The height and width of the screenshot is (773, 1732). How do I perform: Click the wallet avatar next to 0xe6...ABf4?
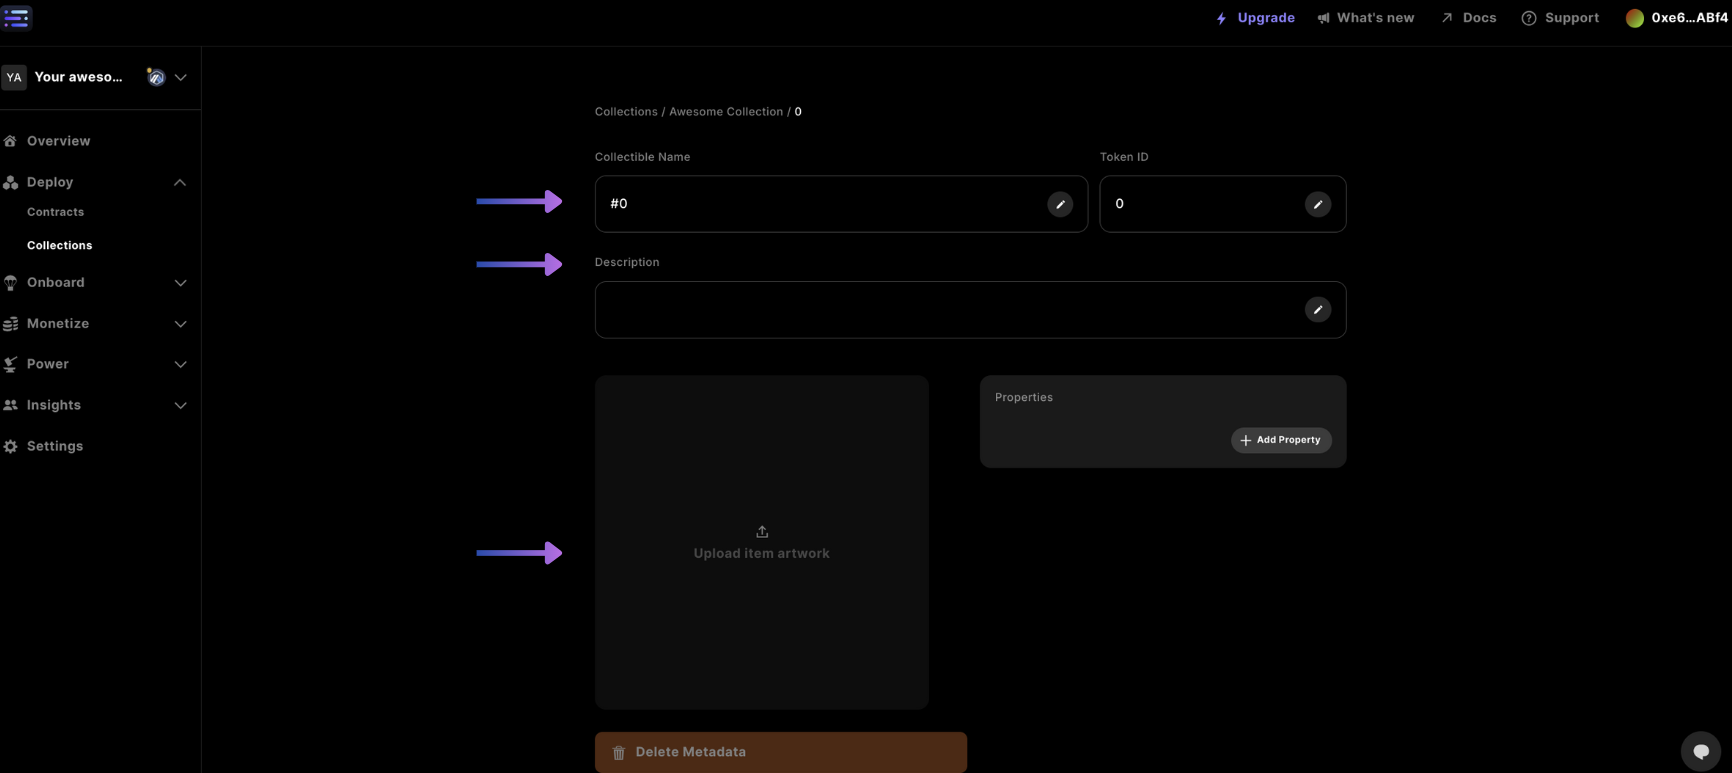point(1634,18)
